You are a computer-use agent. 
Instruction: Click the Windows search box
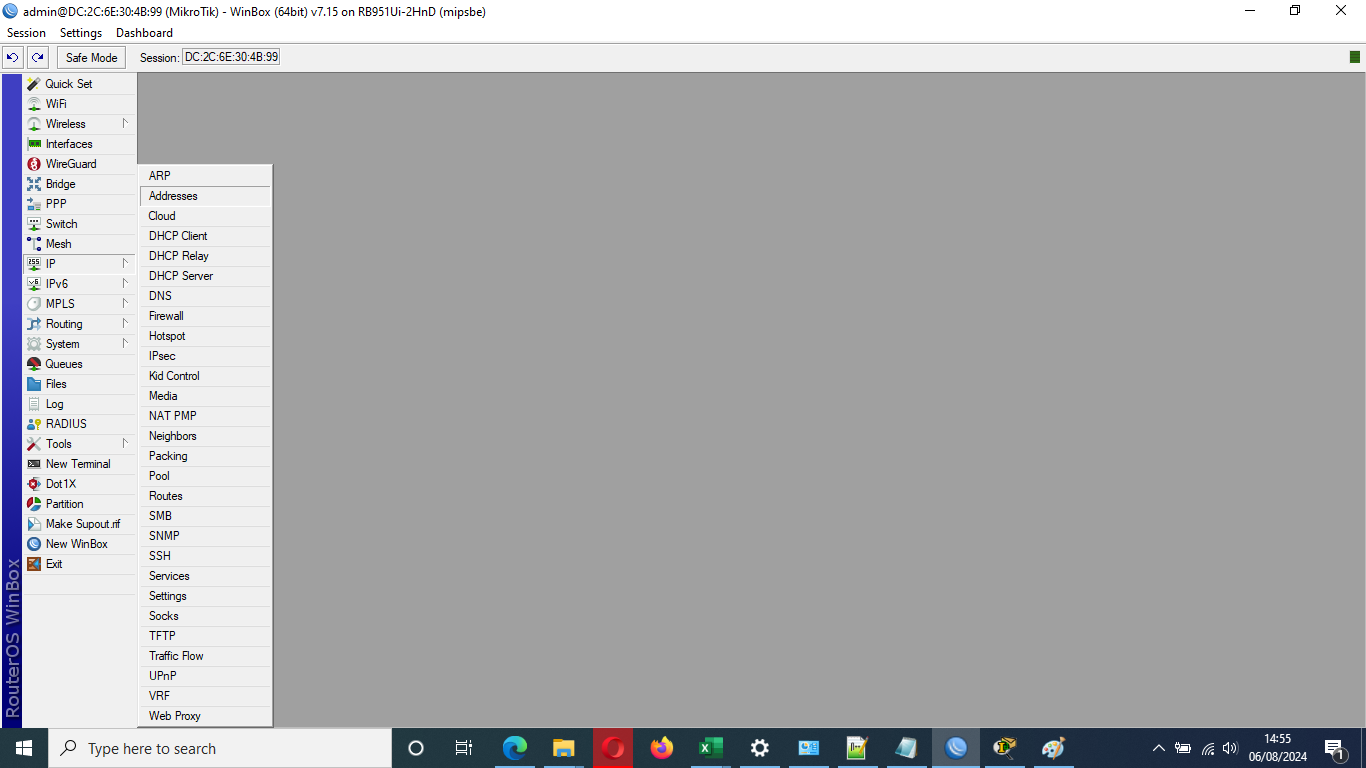click(x=219, y=748)
